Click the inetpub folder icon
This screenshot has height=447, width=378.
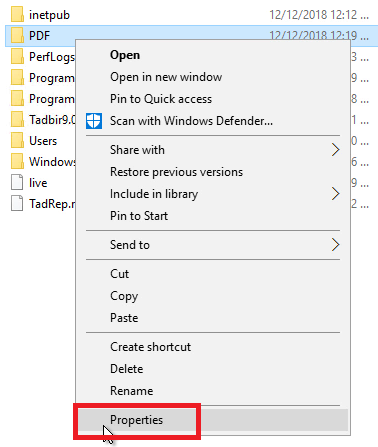[17, 14]
